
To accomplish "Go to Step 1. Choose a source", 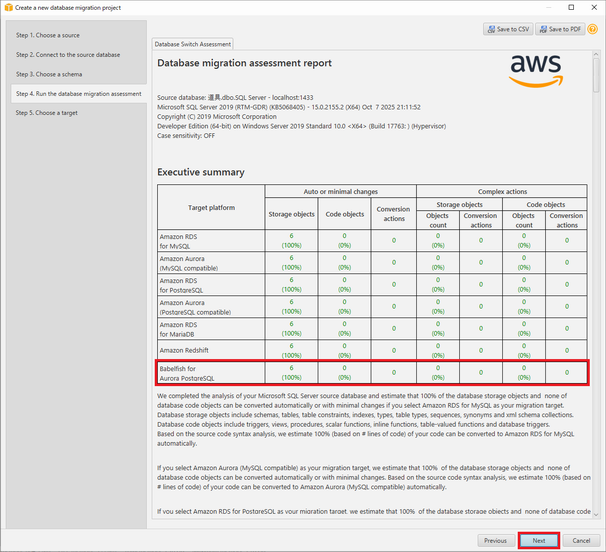I will pos(50,35).
